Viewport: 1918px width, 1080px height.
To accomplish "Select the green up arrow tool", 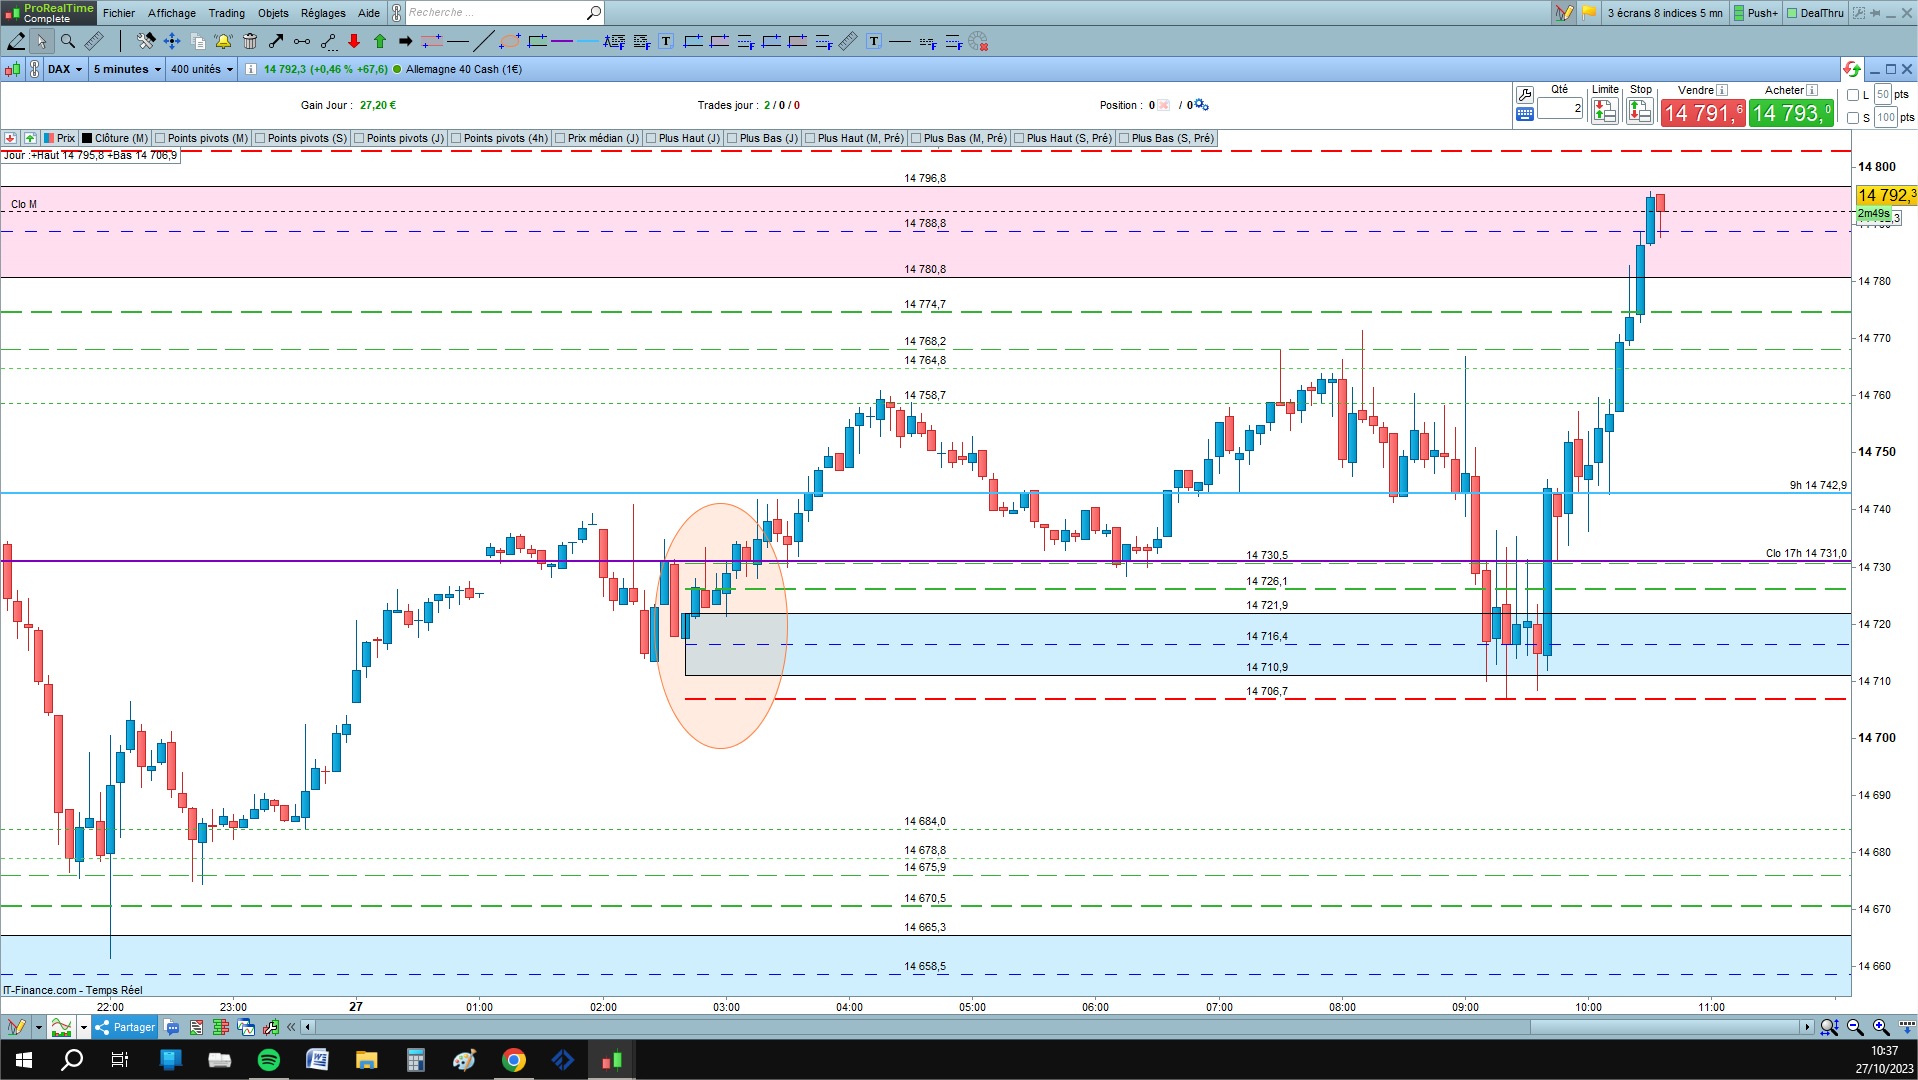I will coord(380,41).
